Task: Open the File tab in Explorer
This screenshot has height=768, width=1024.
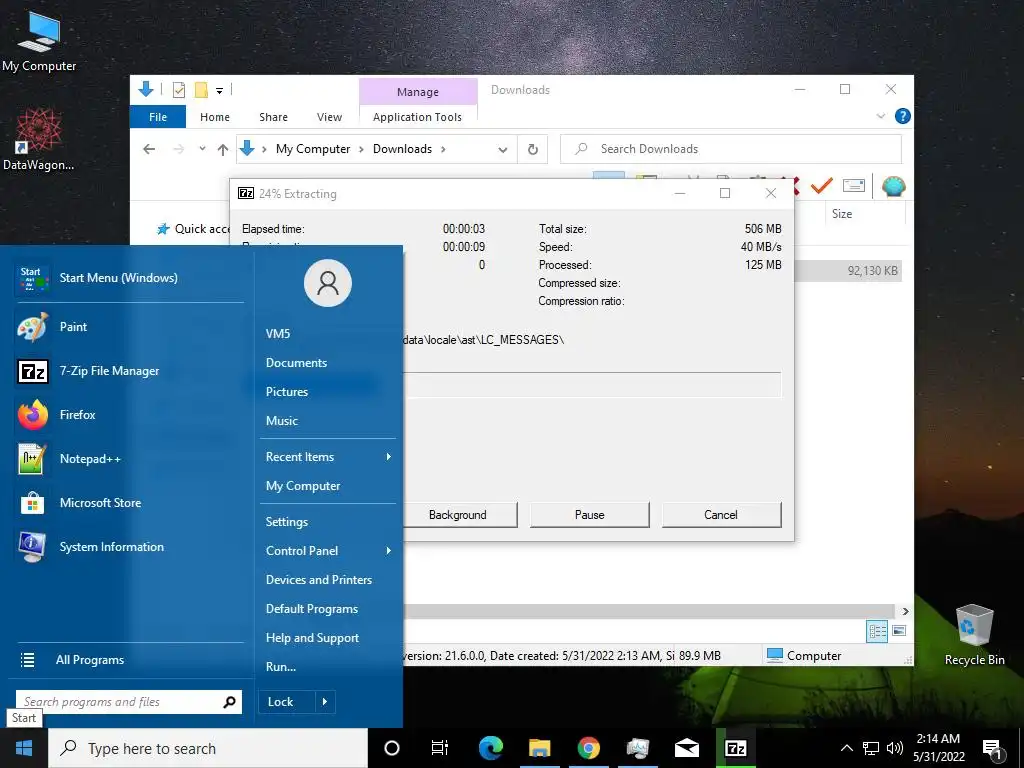Action: pos(158,117)
